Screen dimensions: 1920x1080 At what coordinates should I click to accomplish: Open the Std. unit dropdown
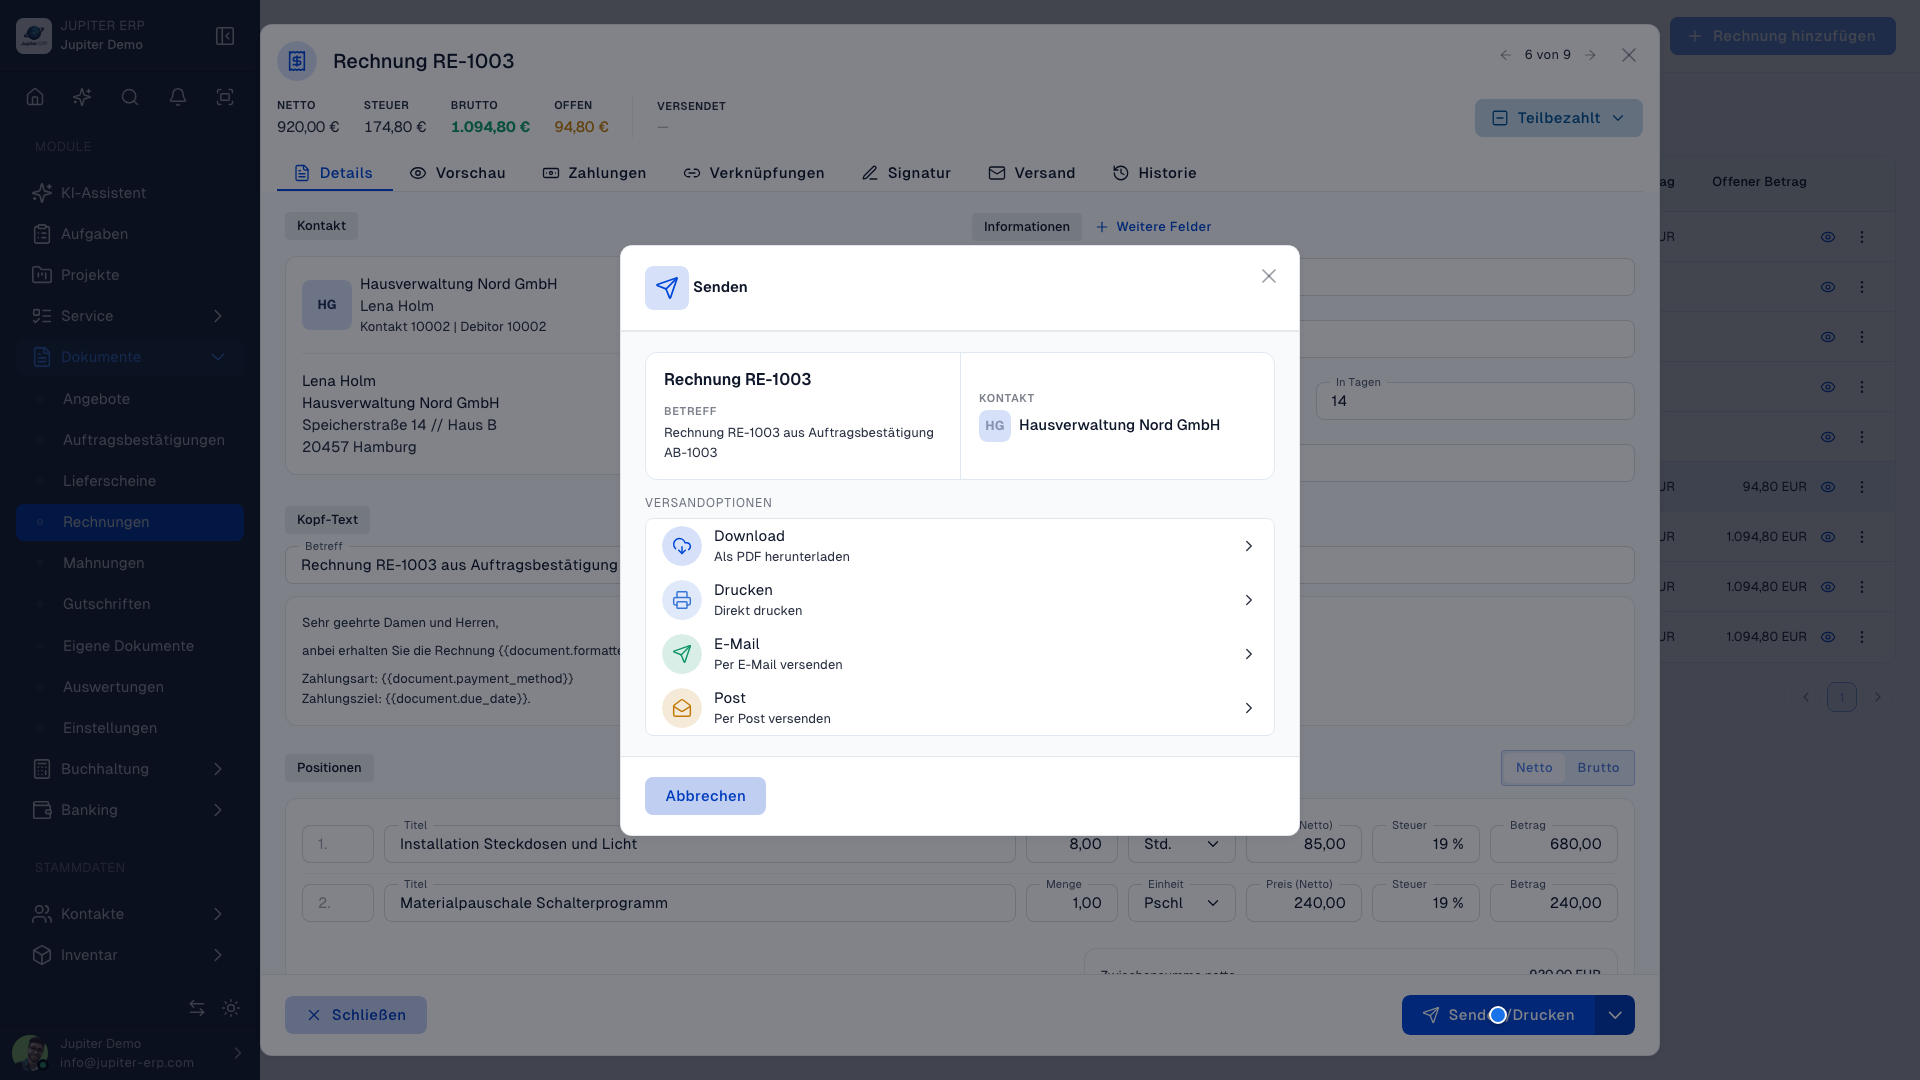click(1181, 844)
